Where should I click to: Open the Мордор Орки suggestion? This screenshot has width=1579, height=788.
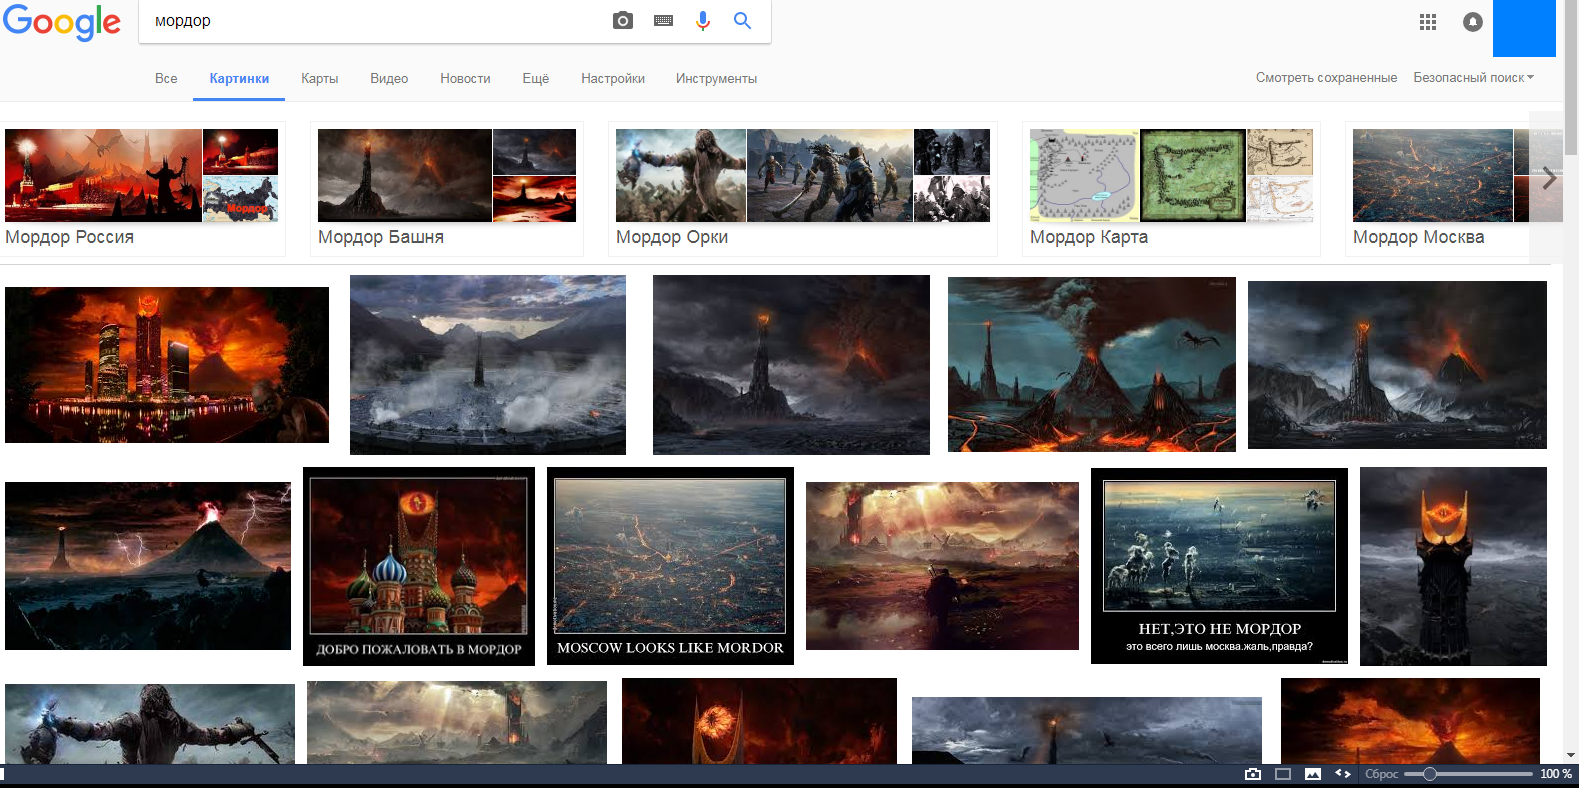pos(803,188)
